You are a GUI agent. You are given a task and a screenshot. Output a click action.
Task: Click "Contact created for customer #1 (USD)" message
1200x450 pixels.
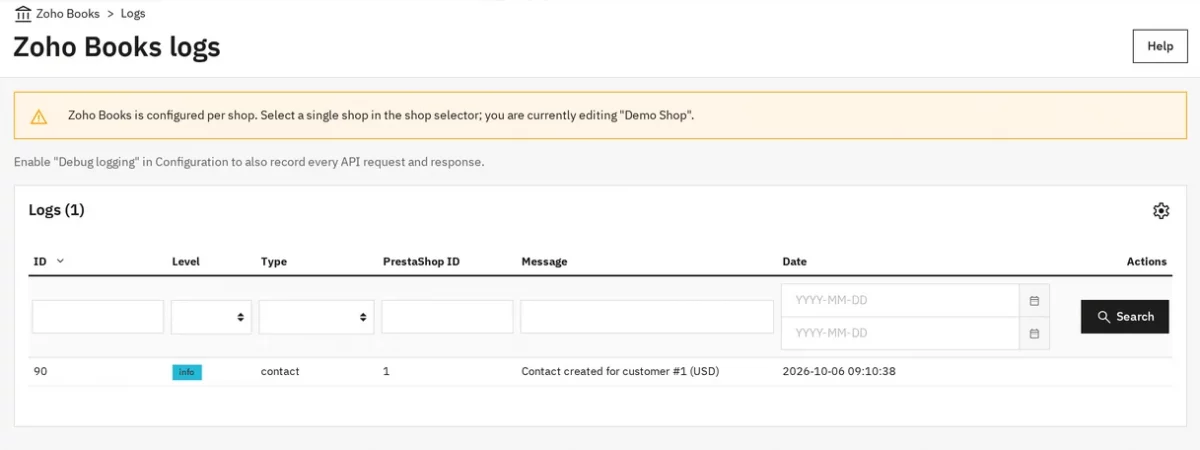tap(620, 371)
